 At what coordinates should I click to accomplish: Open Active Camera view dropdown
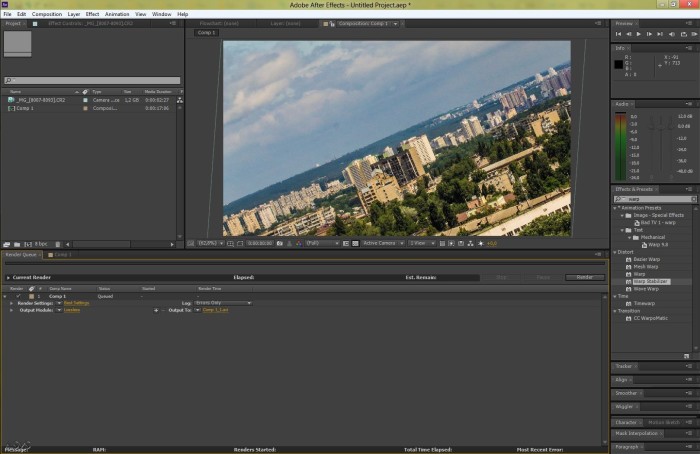coord(383,243)
